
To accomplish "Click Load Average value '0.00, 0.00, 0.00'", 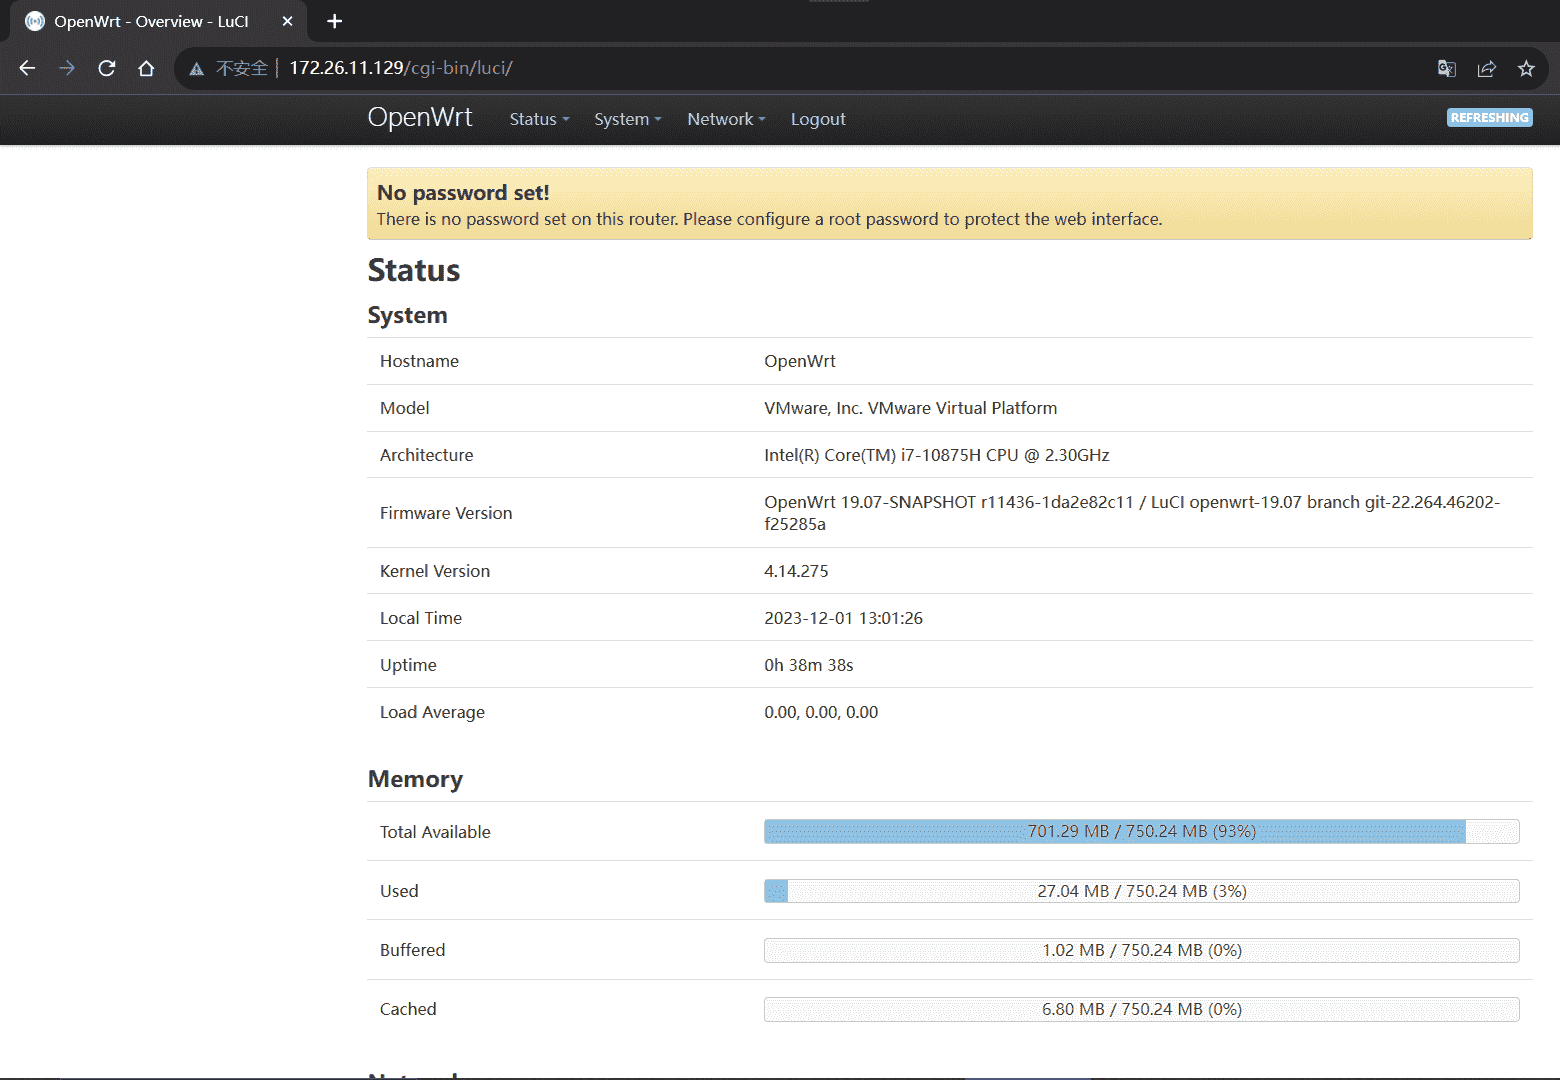I will click(821, 712).
